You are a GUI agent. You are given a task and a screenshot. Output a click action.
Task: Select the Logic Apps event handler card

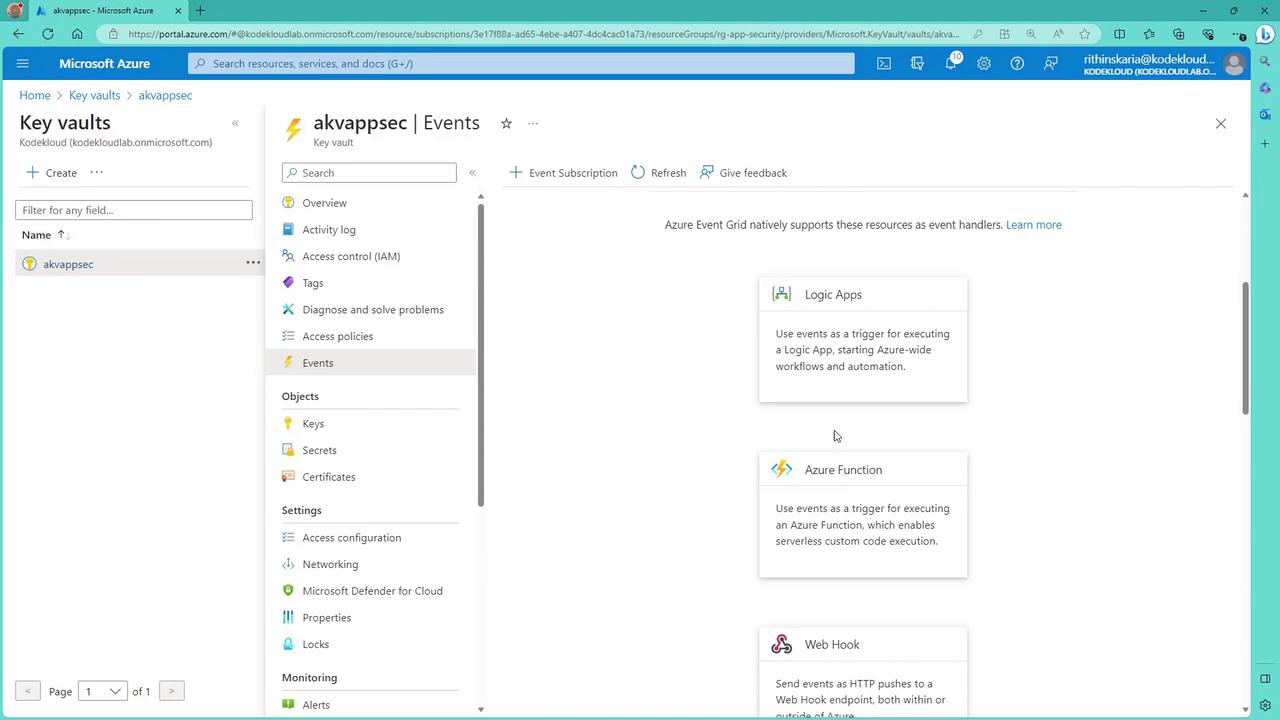(863, 340)
